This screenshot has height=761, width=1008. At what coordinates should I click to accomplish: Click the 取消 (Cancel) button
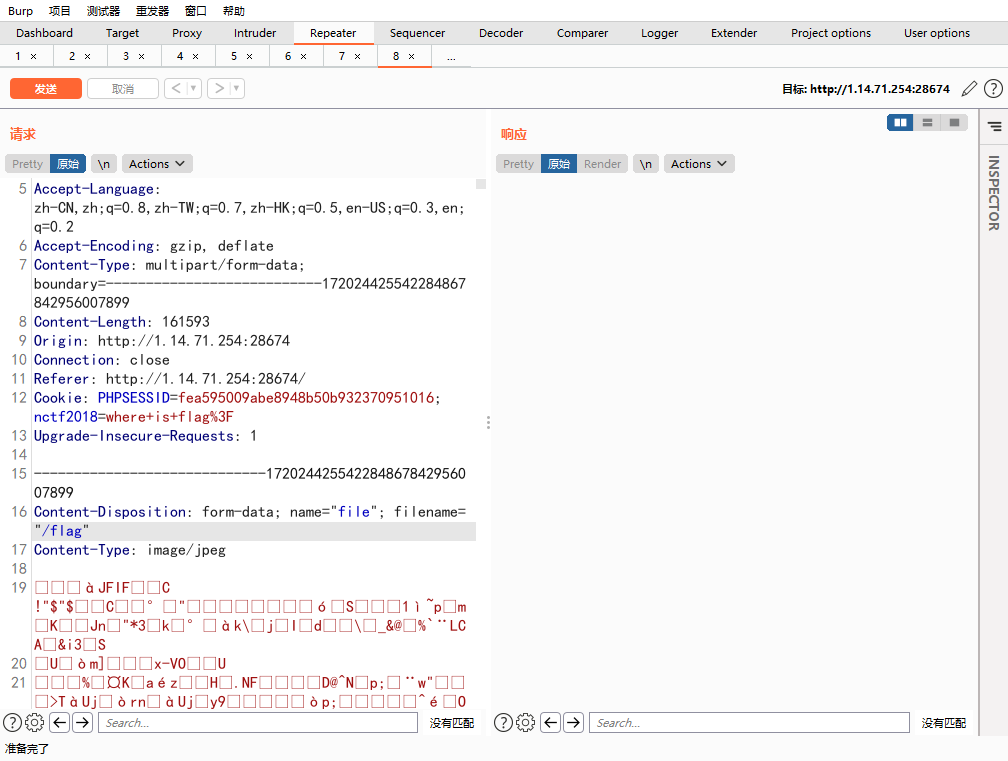tap(123, 89)
